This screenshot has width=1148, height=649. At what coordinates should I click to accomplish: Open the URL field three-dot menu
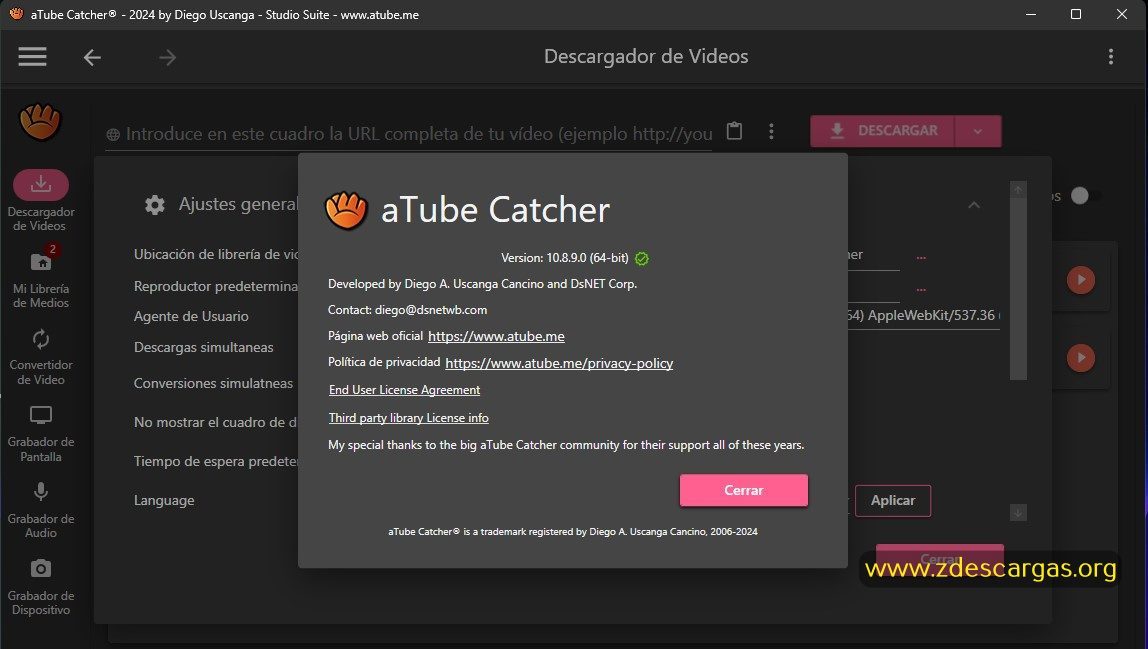point(771,131)
